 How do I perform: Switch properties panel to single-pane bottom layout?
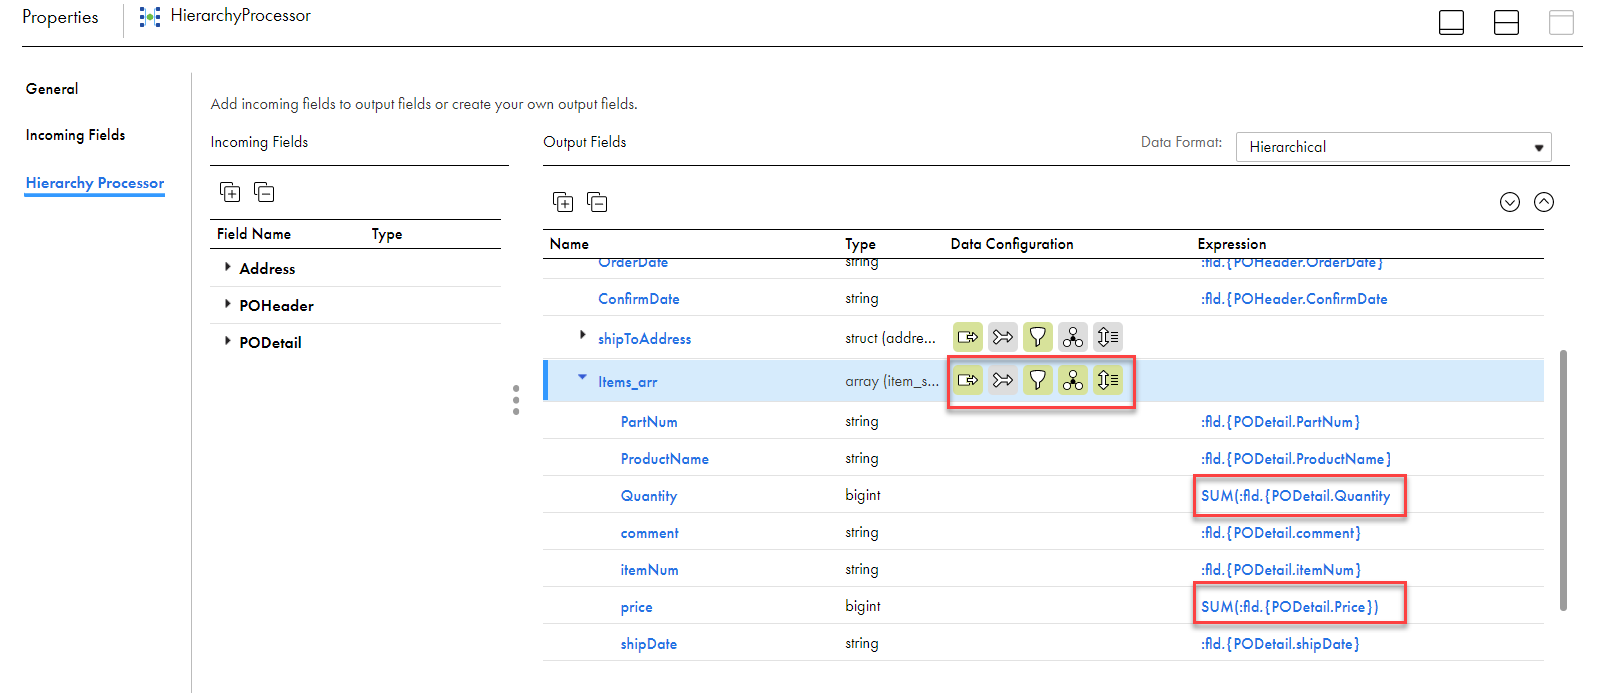(1451, 22)
